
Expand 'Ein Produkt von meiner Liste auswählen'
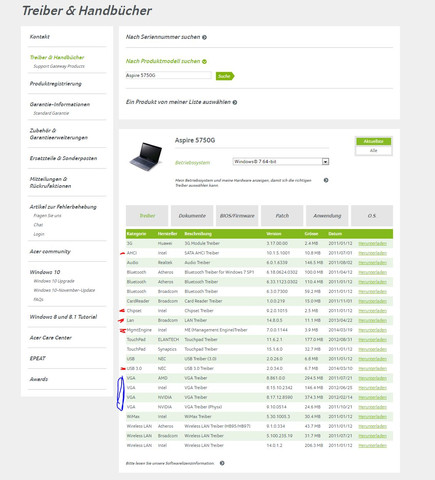coord(181,102)
